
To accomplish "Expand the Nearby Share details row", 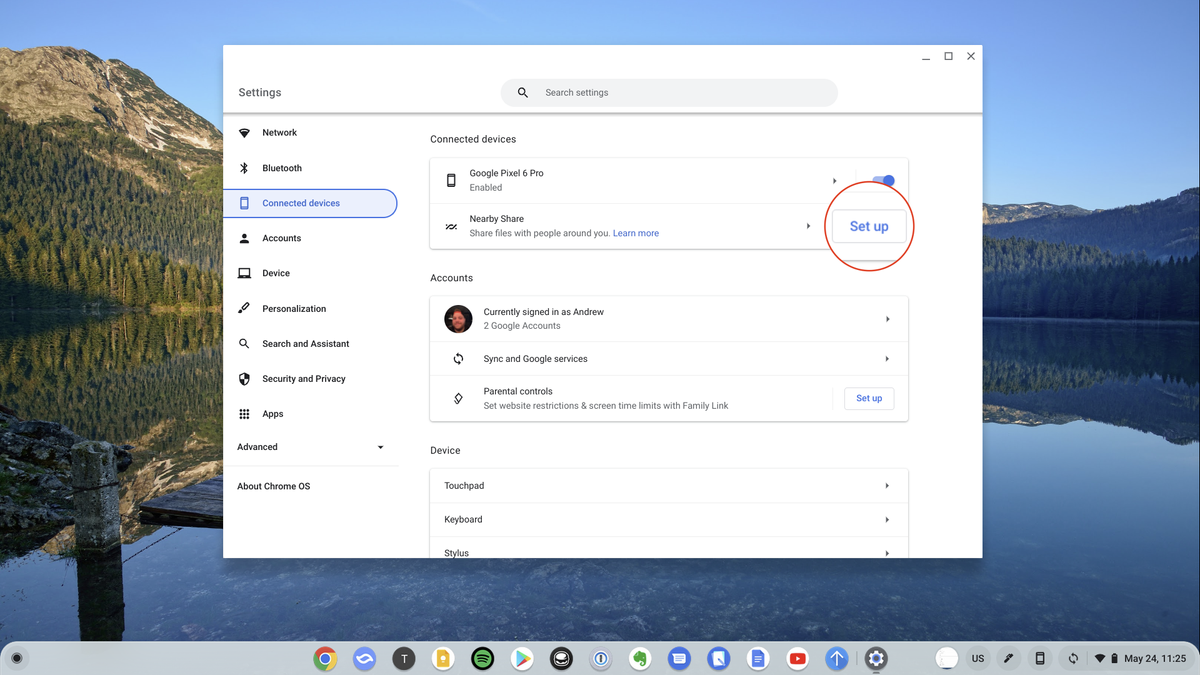I will tap(809, 226).
